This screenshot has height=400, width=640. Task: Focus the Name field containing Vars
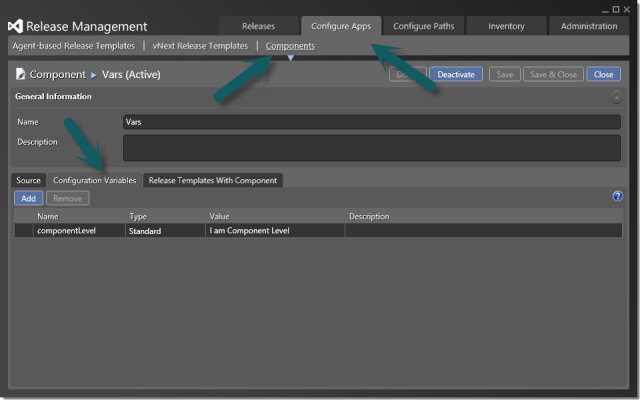coord(372,122)
